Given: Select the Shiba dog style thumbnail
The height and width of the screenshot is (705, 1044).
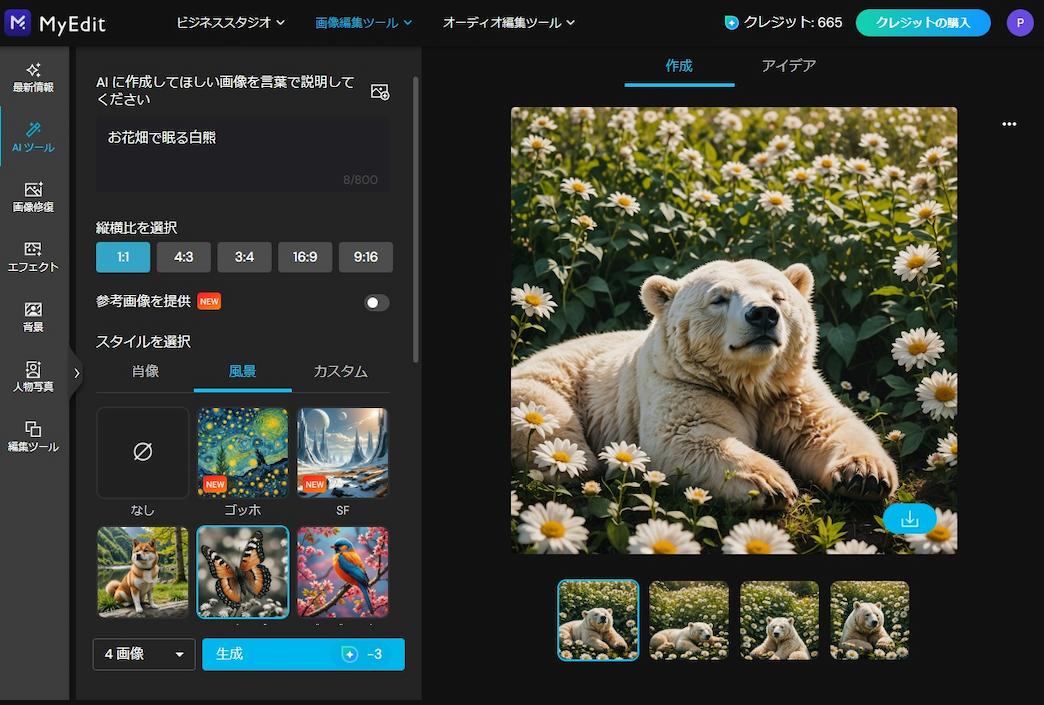Looking at the screenshot, I should tap(142, 572).
